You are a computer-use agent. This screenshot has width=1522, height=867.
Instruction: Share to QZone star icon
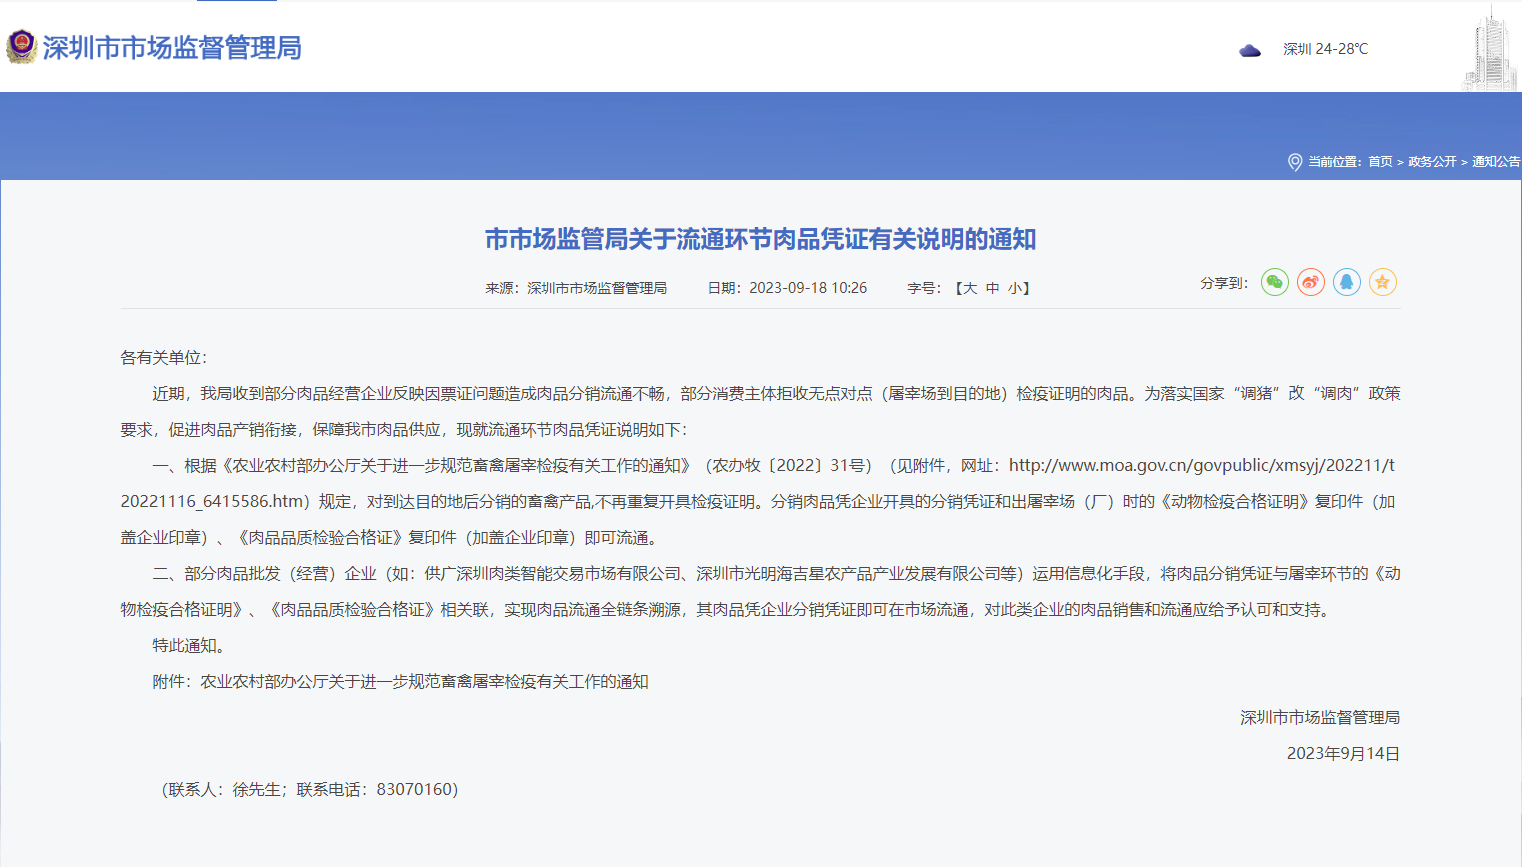point(1383,282)
